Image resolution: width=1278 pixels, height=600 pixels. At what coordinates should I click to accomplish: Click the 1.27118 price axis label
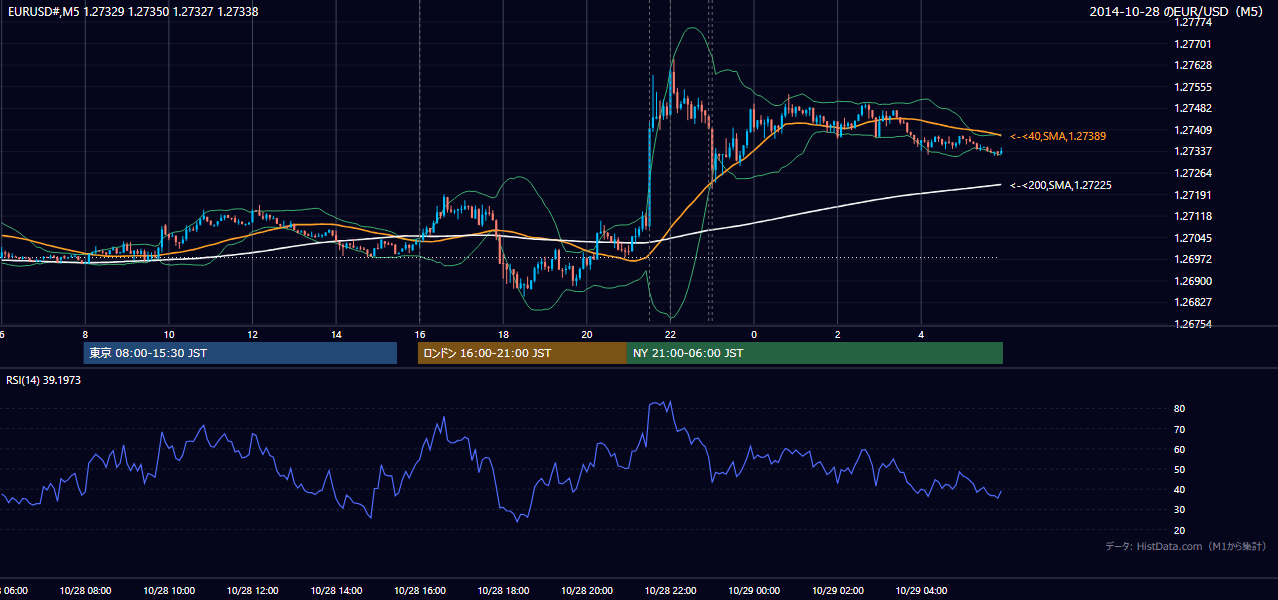pos(1192,216)
